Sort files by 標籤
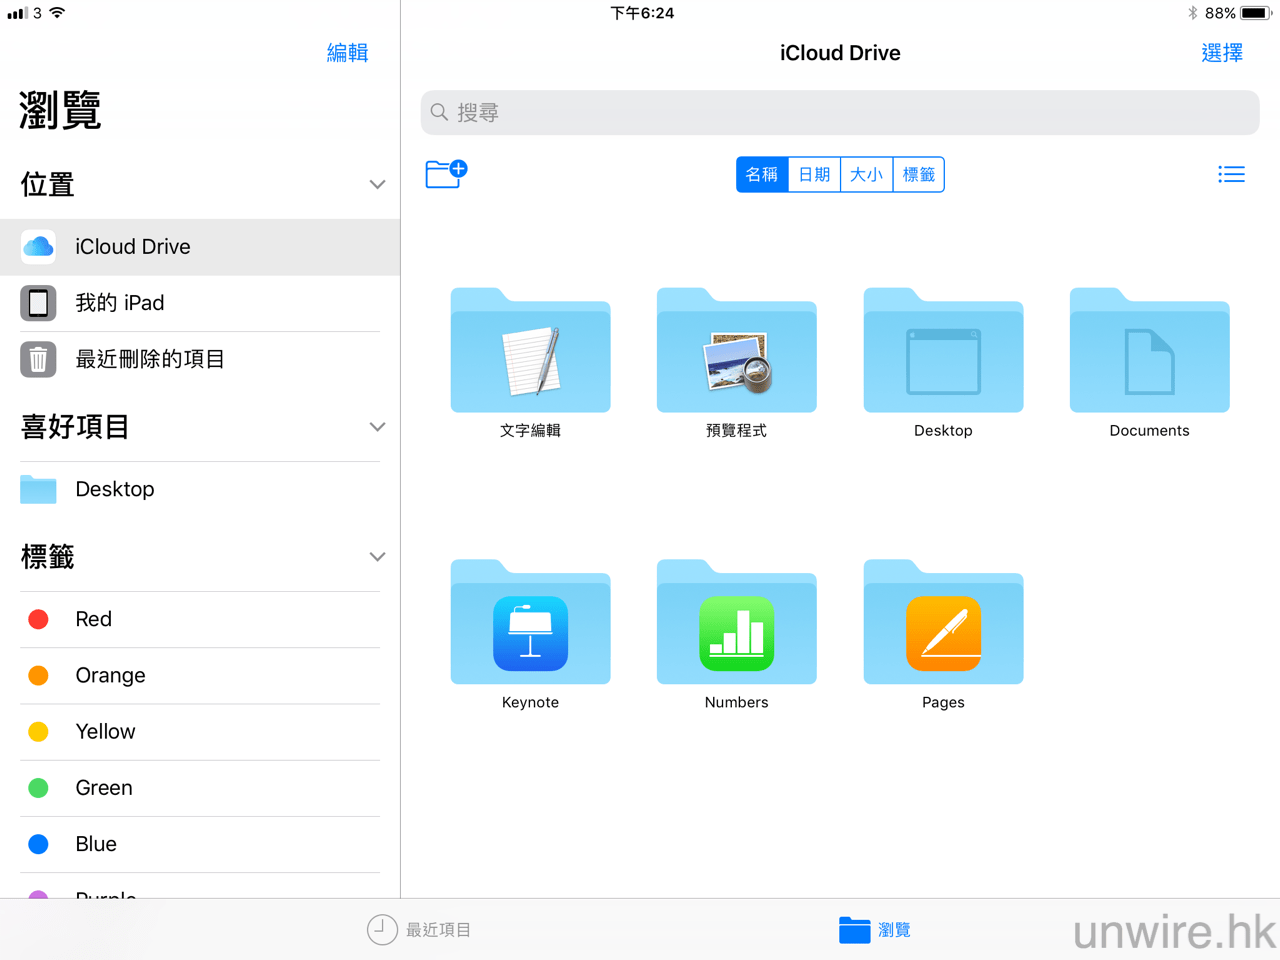1280x960 pixels. pos(918,174)
